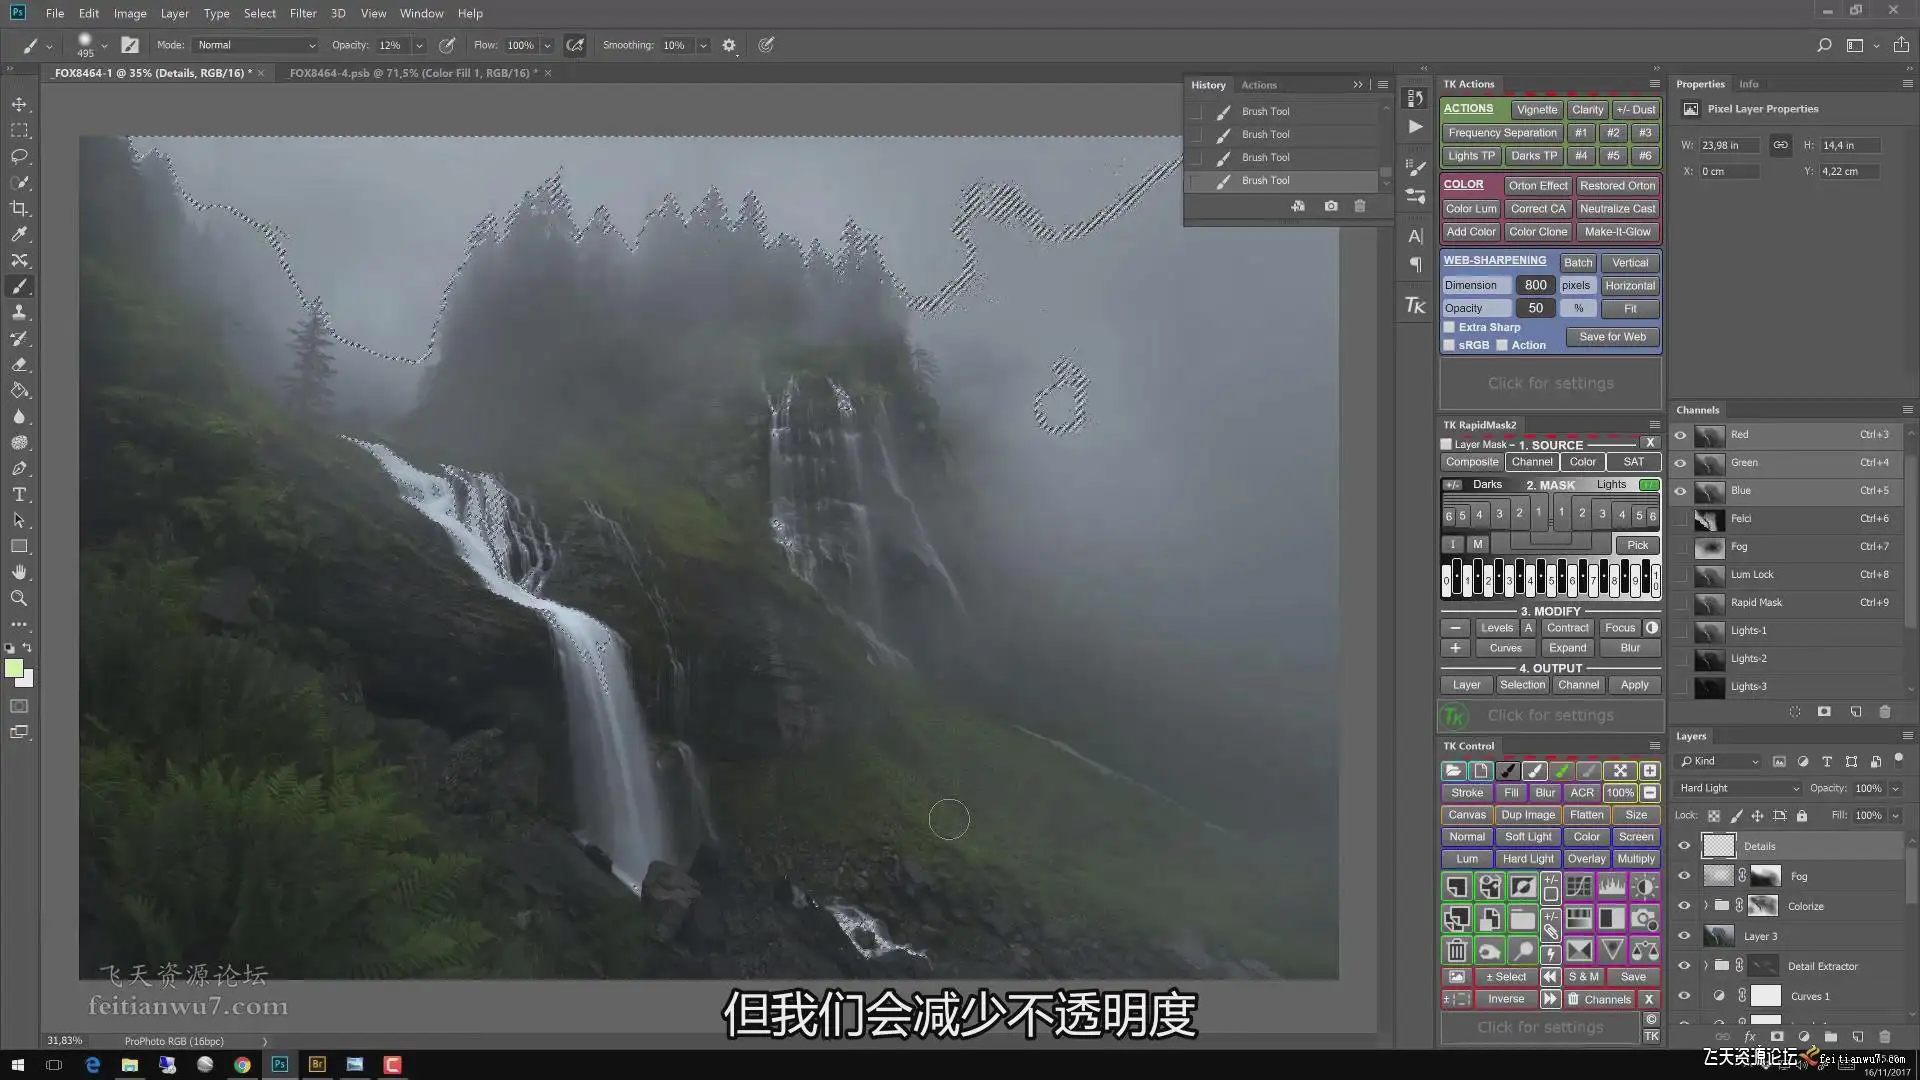Open the Hard Light blend mode dropdown
The height and width of the screenshot is (1080, 1920).
1738,788
